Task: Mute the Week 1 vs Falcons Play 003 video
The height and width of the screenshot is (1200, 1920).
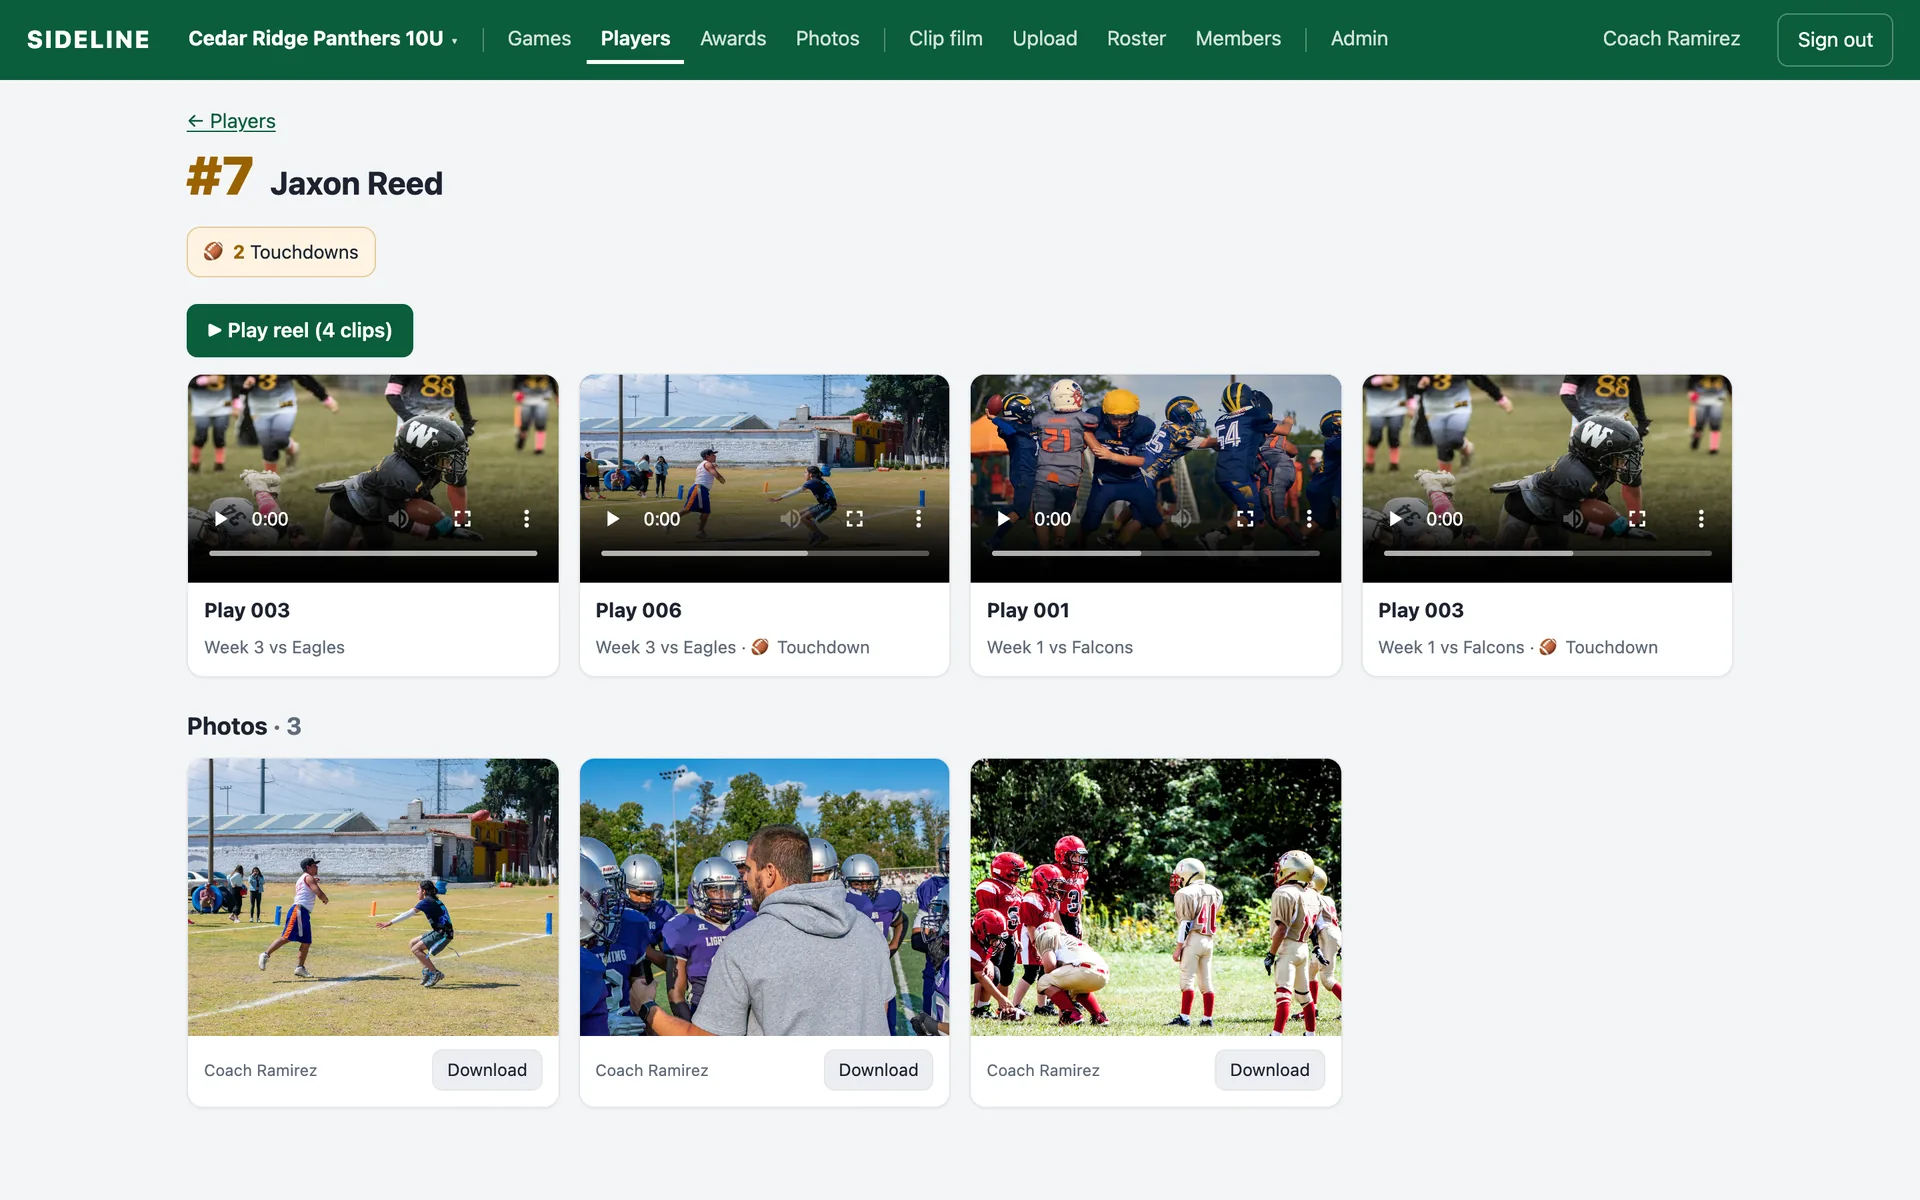Action: pos(1573,519)
